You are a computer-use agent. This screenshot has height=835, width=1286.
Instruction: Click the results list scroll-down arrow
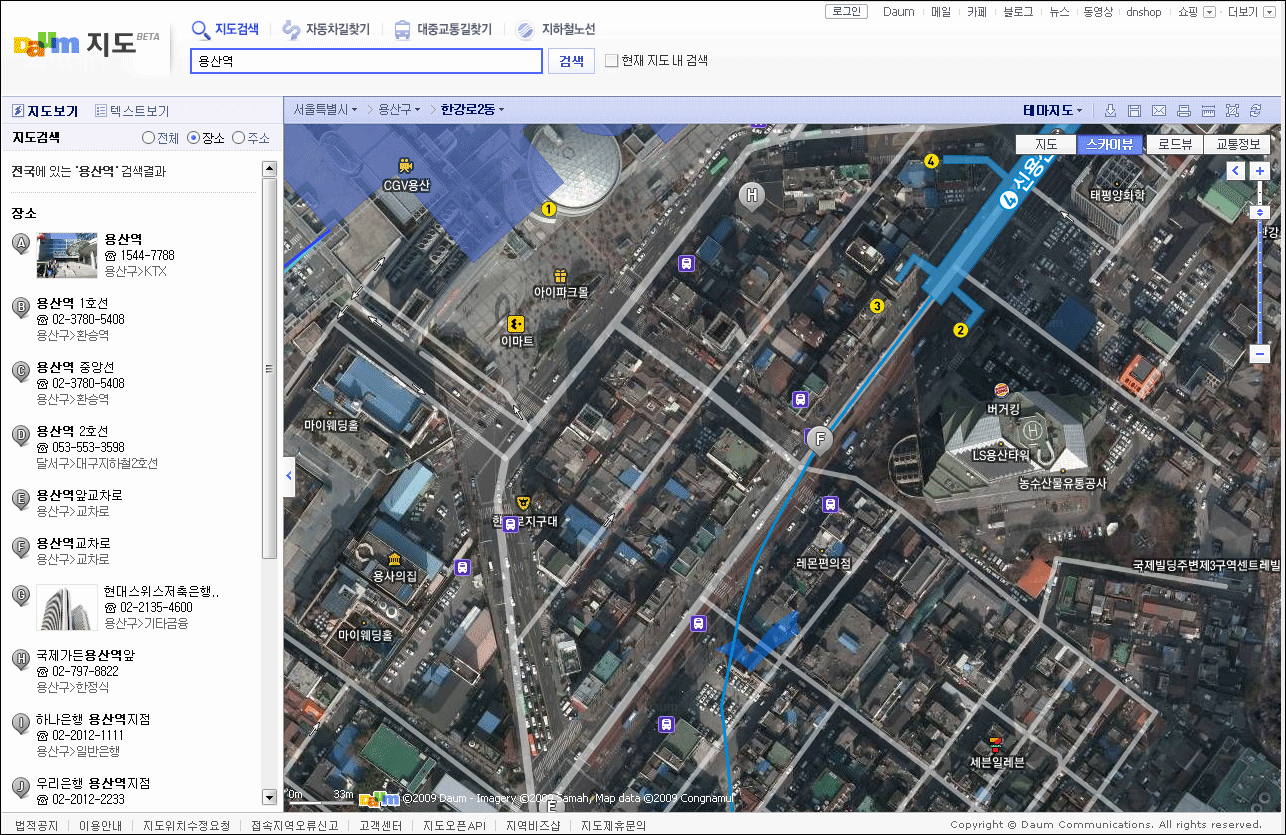pos(269,797)
